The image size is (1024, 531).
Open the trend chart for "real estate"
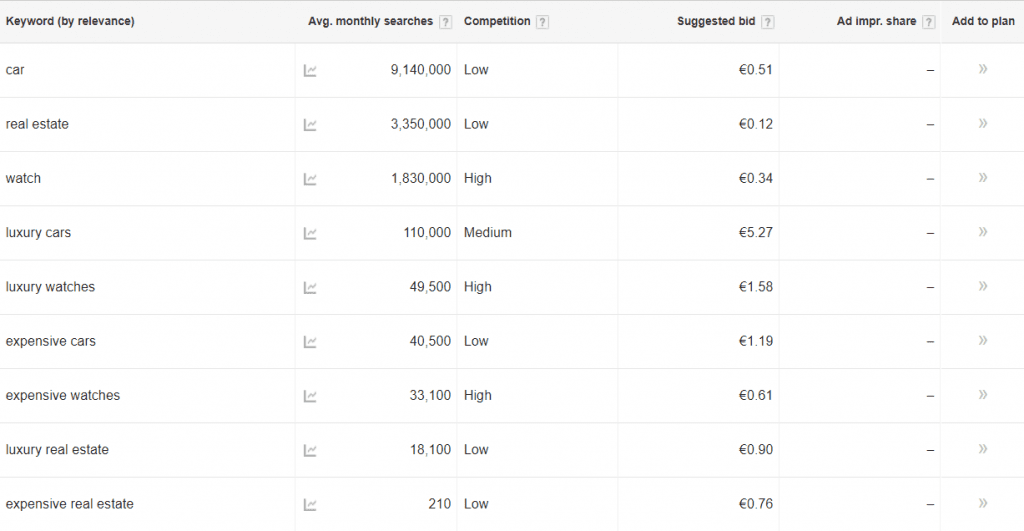[310, 124]
